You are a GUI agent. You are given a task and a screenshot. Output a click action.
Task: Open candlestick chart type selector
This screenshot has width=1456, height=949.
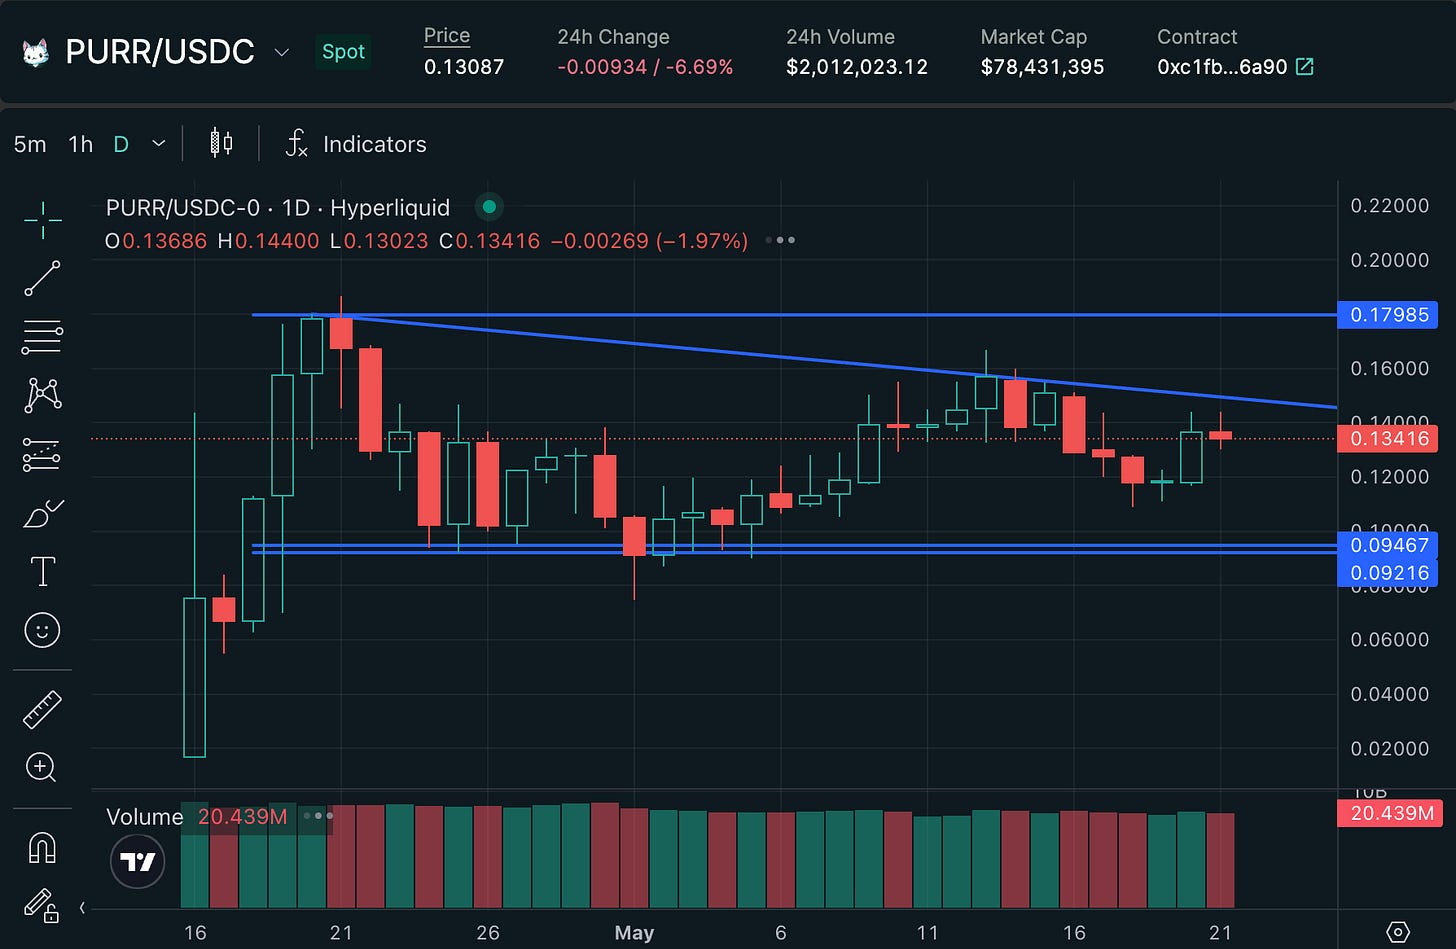click(221, 144)
